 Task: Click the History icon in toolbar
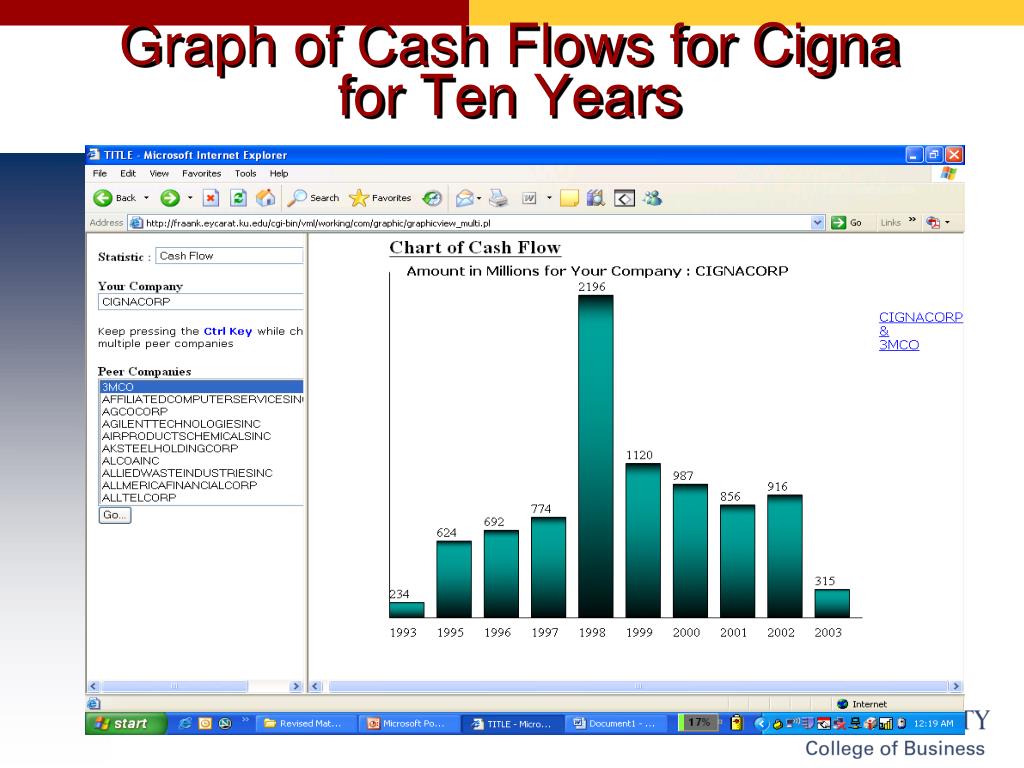click(432, 198)
